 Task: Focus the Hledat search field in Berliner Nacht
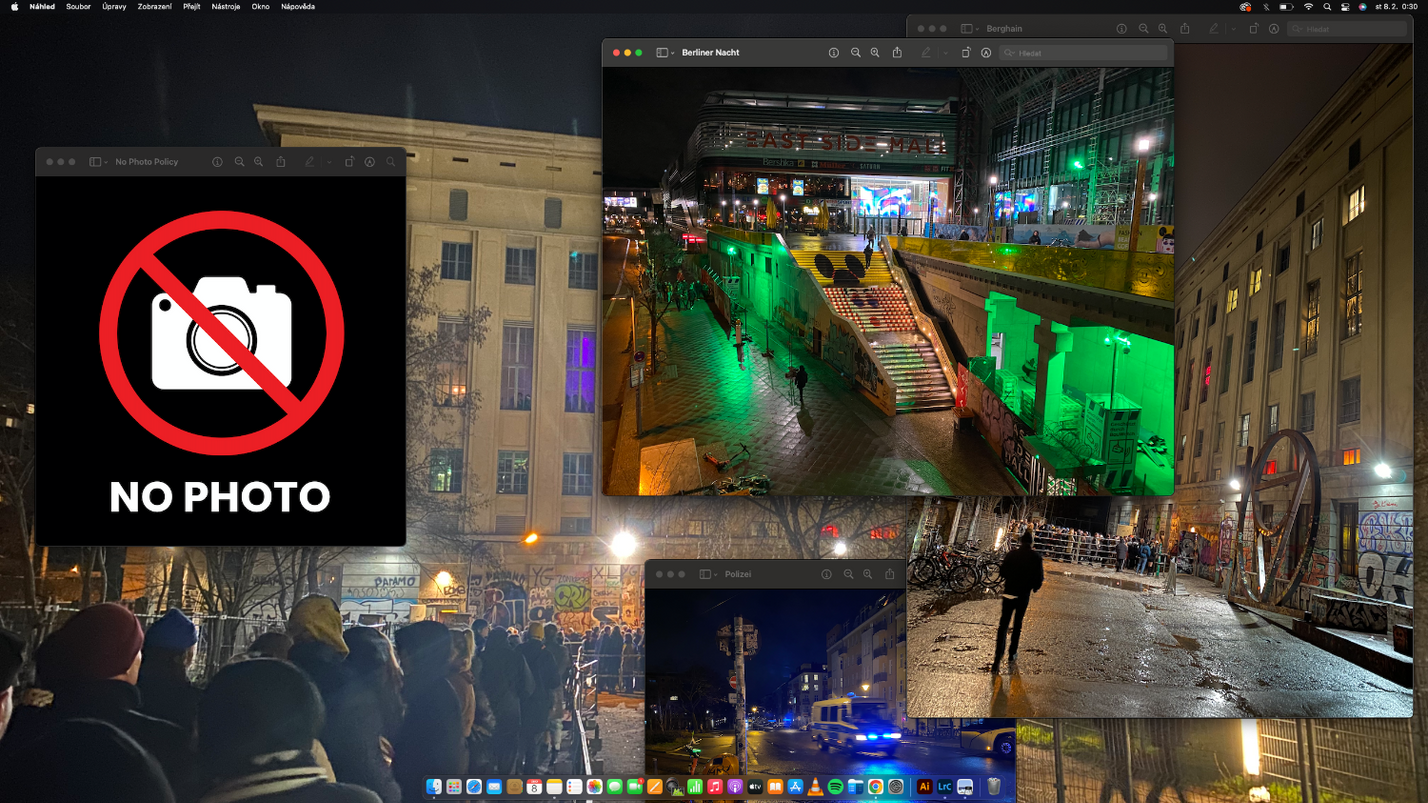[x=1084, y=53]
